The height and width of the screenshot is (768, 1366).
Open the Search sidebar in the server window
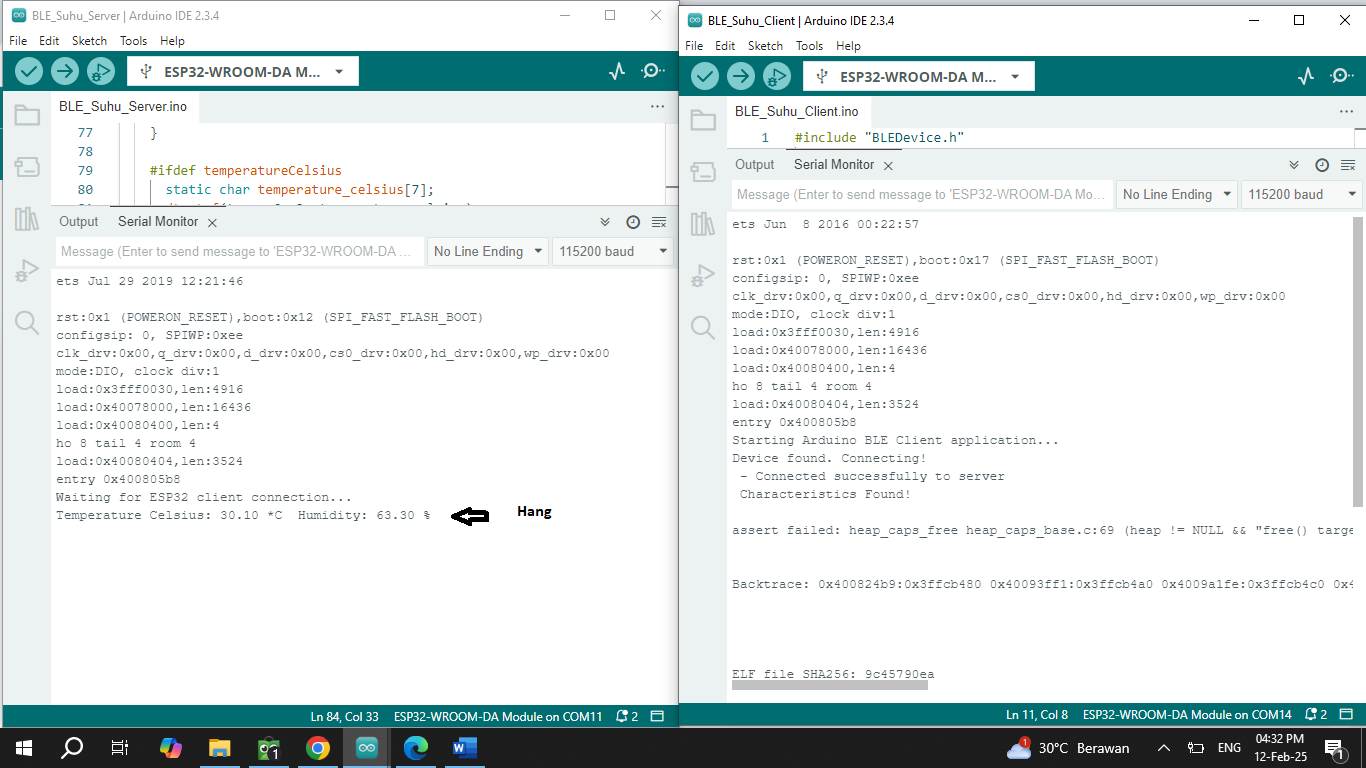pos(27,323)
